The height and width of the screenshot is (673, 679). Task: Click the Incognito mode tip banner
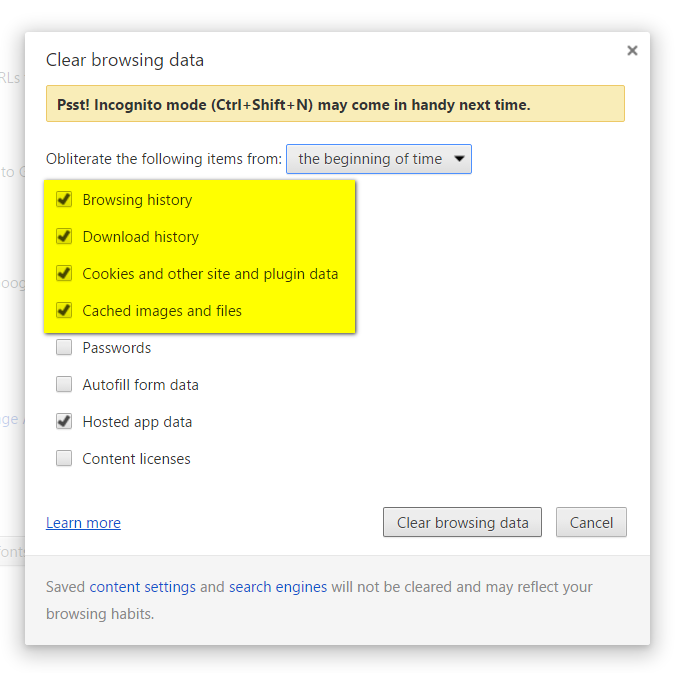point(335,104)
